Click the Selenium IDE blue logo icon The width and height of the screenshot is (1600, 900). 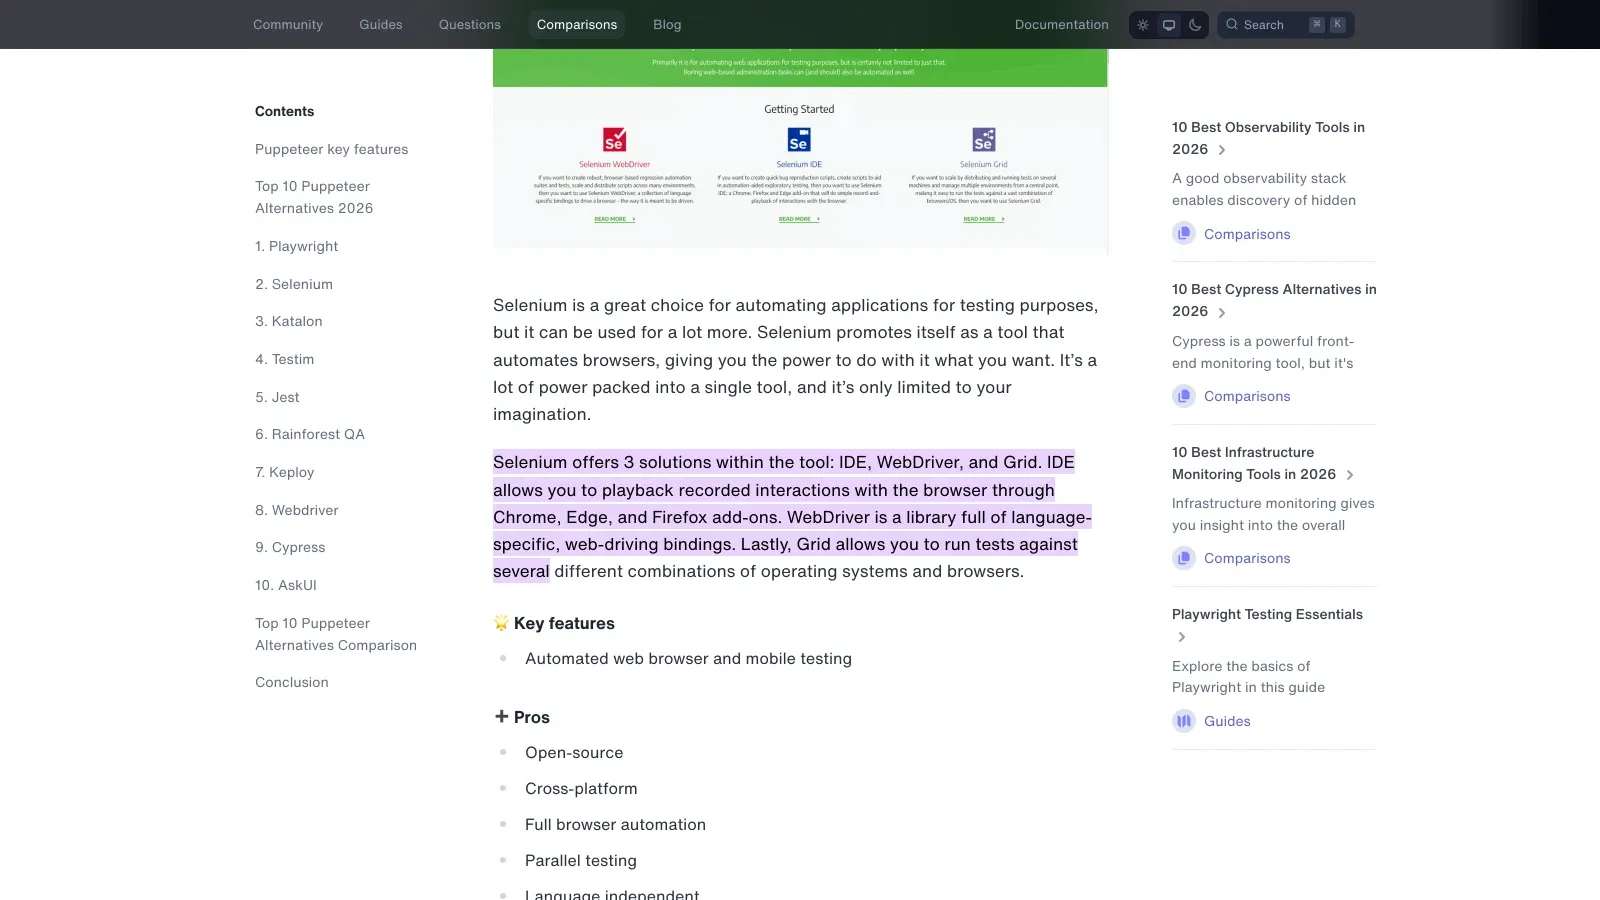click(x=799, y=139)
